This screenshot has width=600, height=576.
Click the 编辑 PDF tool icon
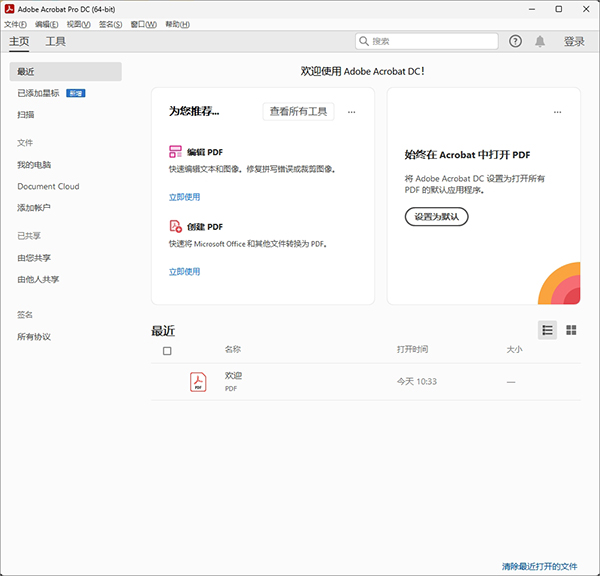[x=175, y=151]
